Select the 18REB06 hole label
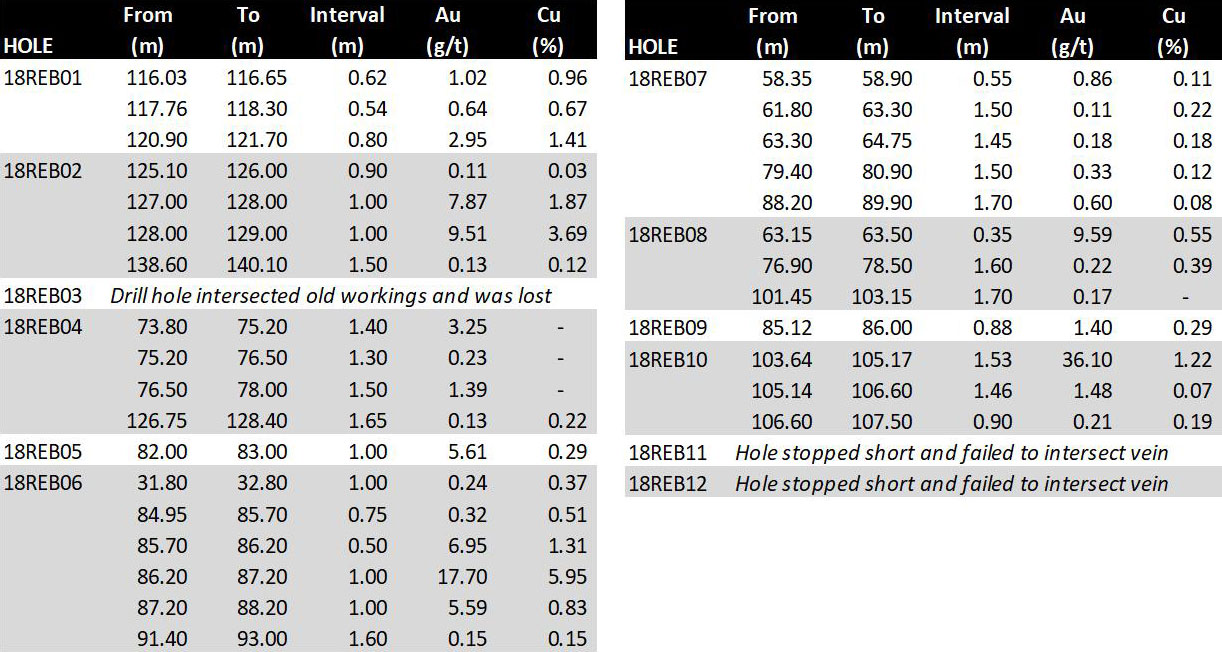 (x=42, y=483)
